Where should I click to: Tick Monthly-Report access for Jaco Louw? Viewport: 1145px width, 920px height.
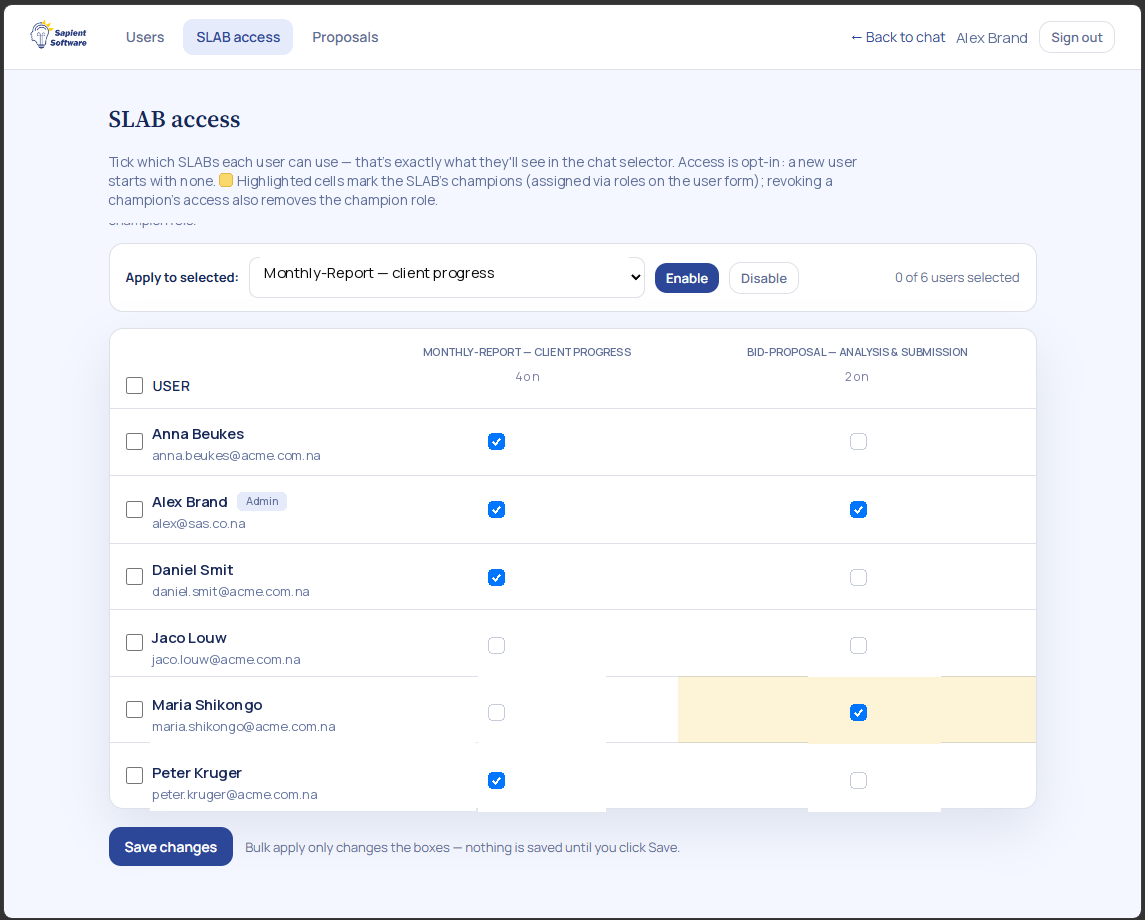click(x=497, y=645)
